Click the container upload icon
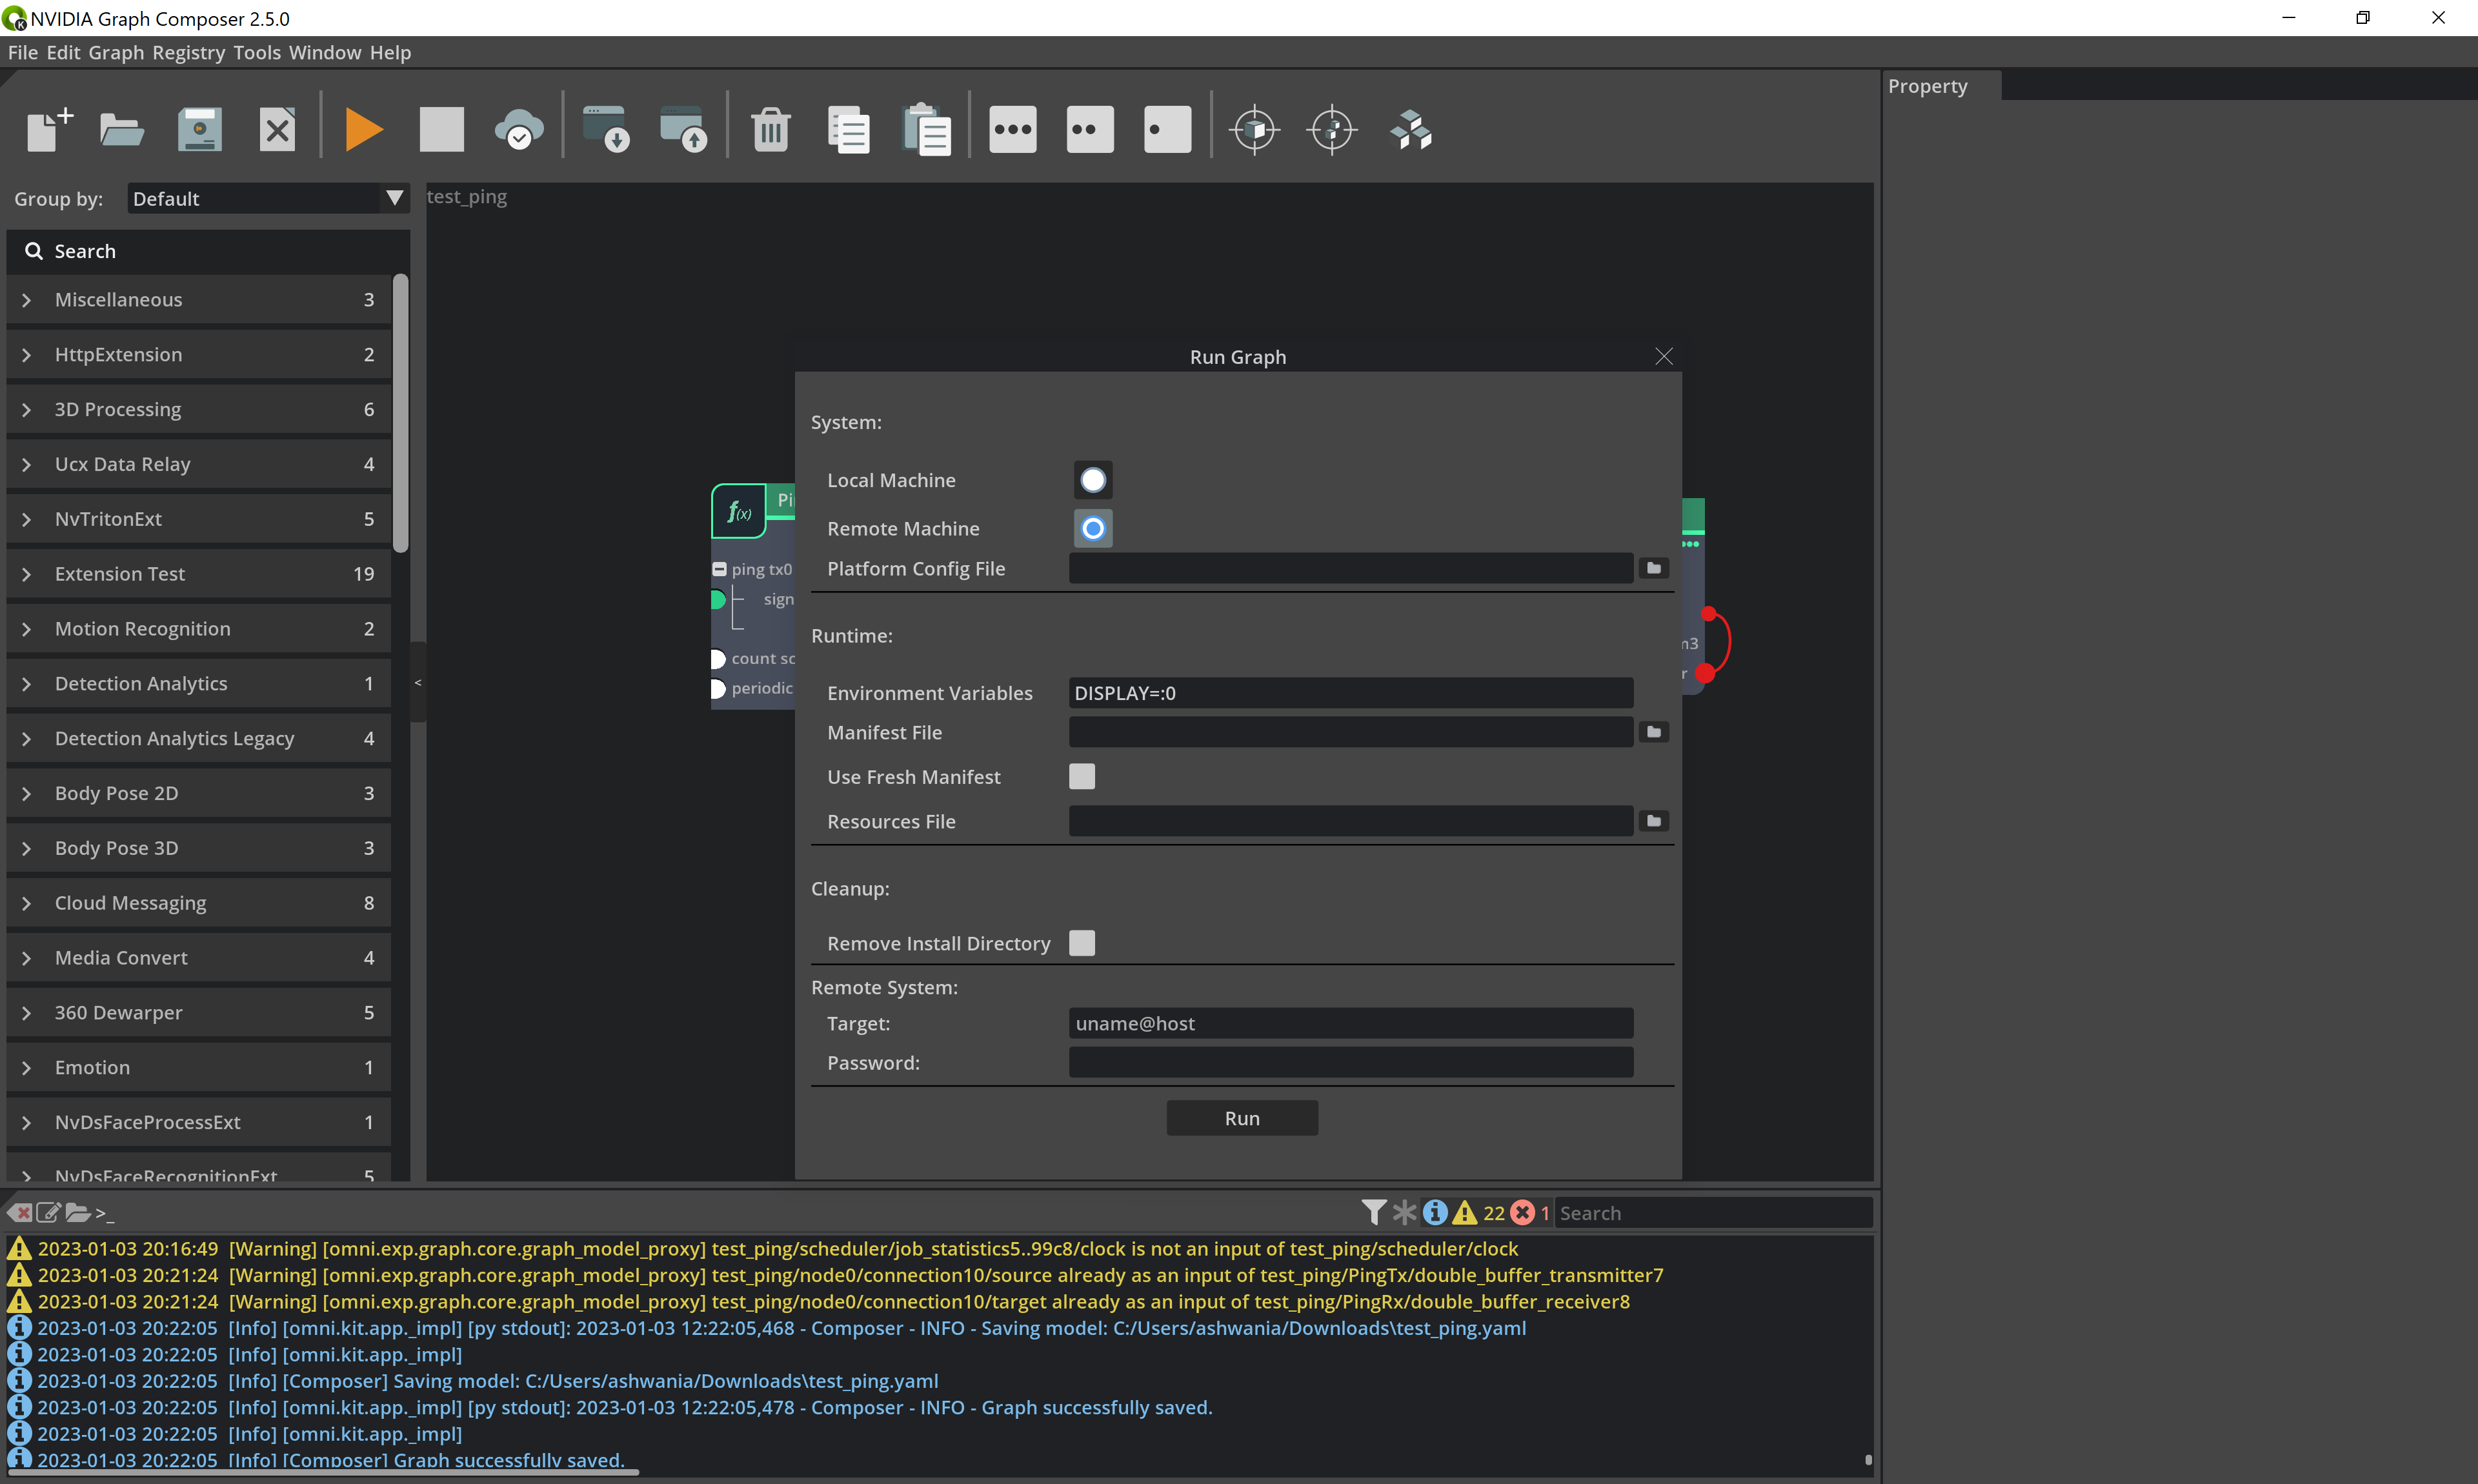The height and width of the screenshot is (1484, 2478). 683,130
